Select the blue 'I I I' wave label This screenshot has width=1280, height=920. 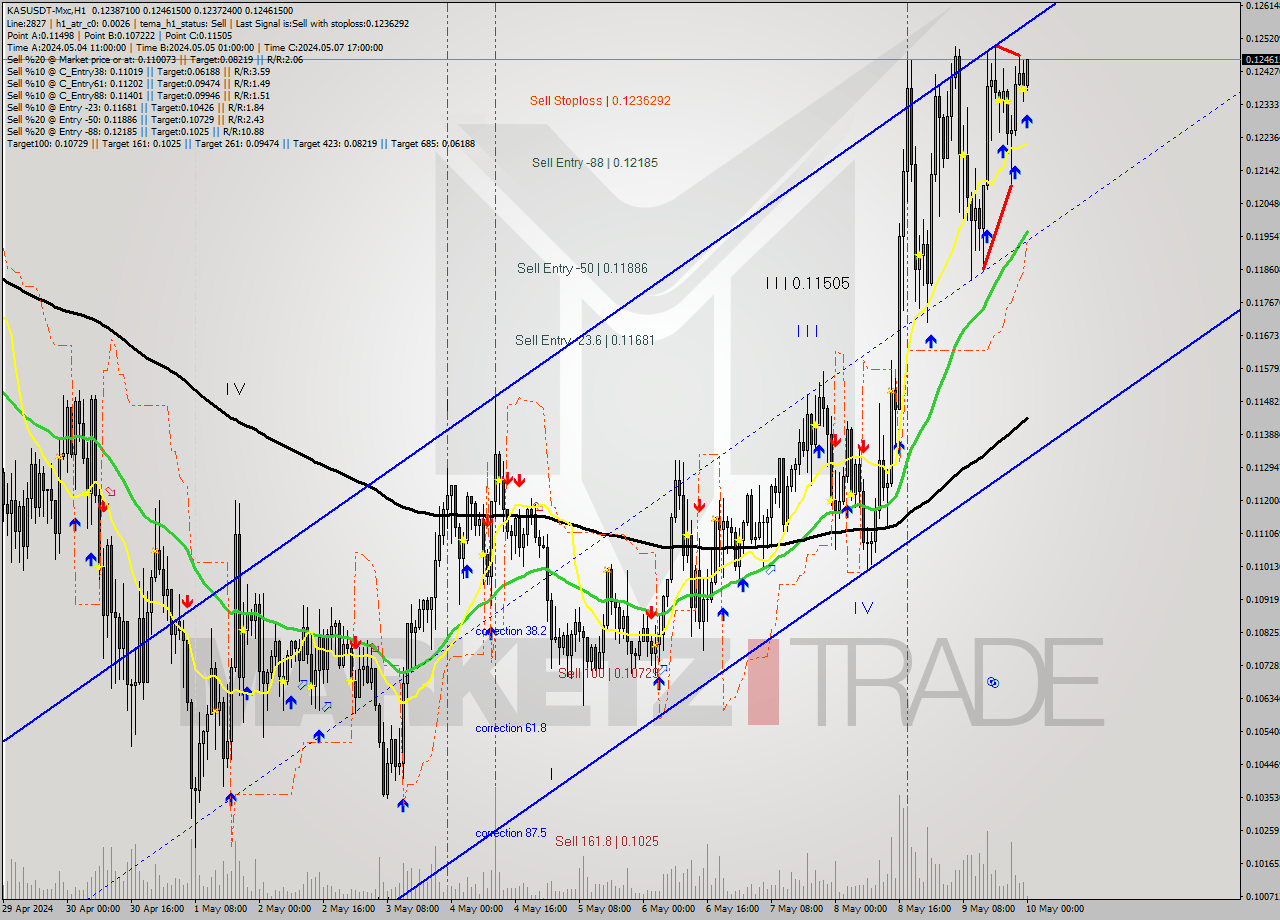(808, 331)
